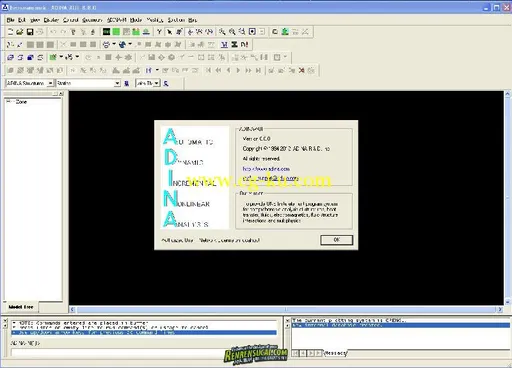The width and height of the screenshot is (512, 368).
Task: Open the Edit menu
Action: click(x=22, y=20)
